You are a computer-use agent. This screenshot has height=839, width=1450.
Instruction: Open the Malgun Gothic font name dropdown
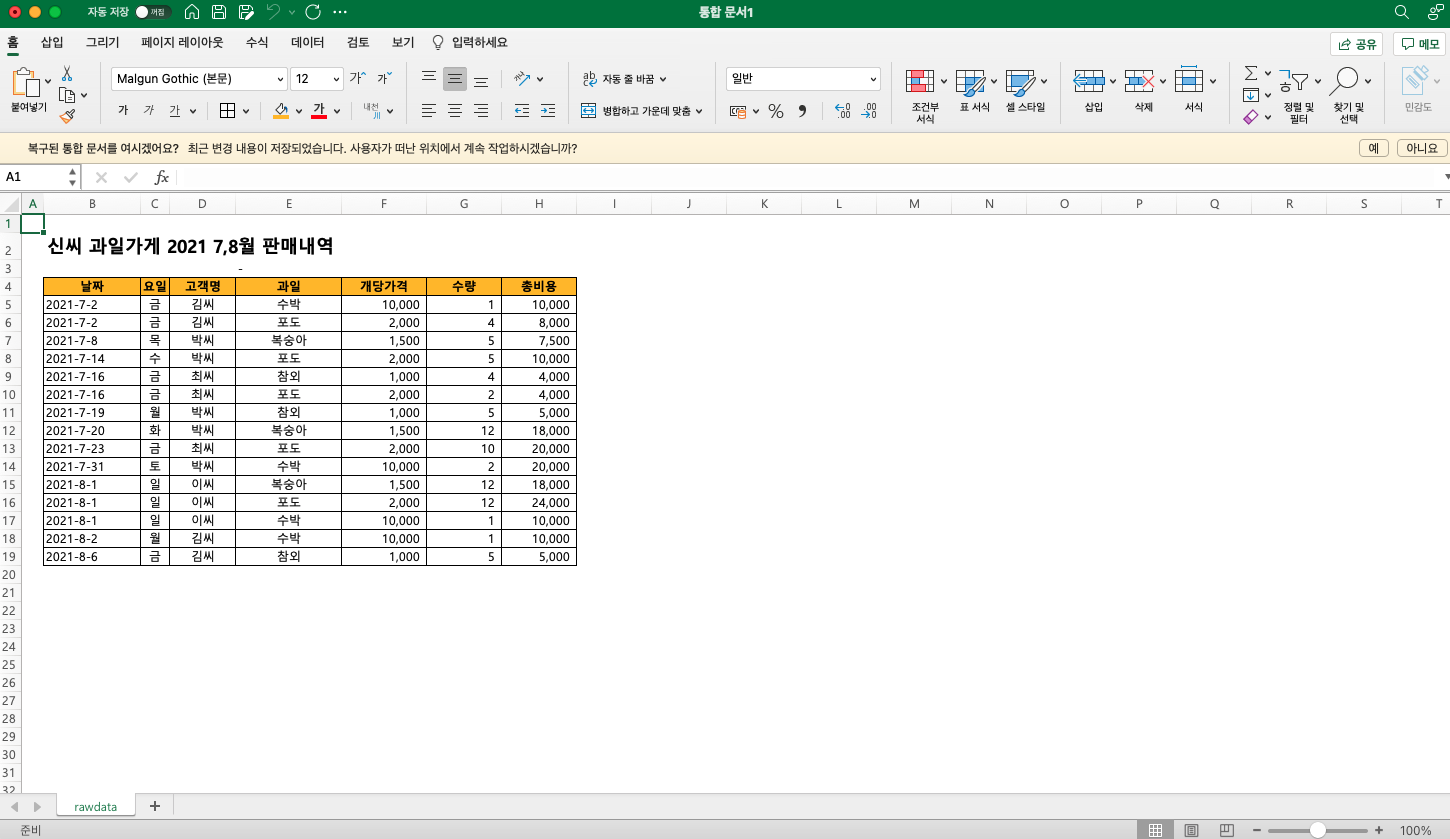(x=280, y=79)
